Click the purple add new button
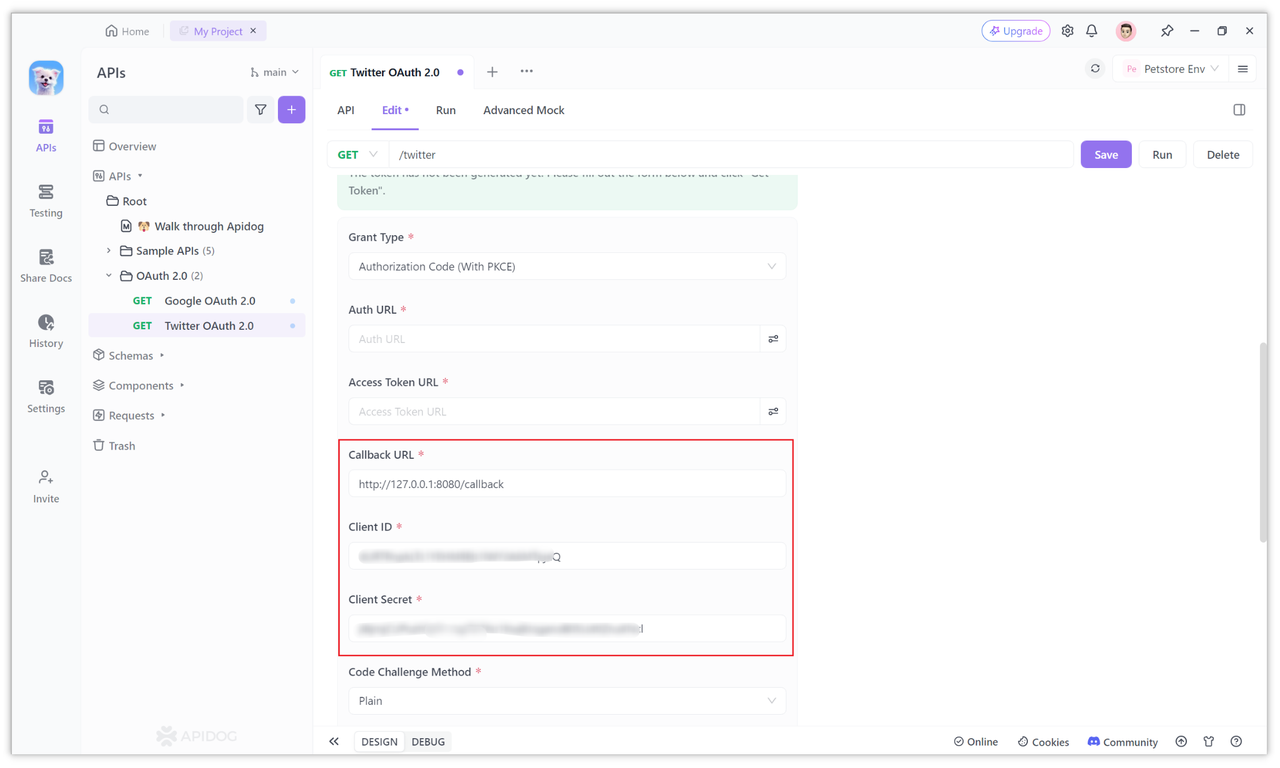This screenshot has width=1280, height=768. (292, 110)
